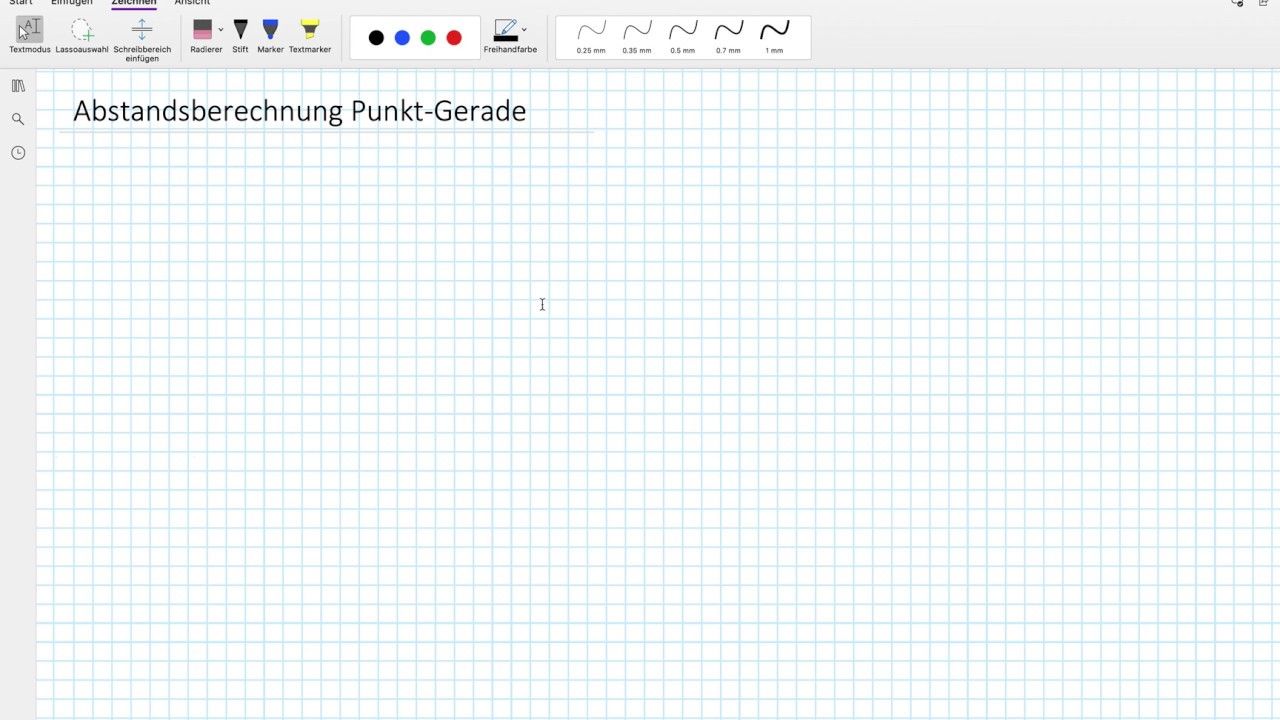Choose the Stift pen tool
The height and width of the screenshot is (720, 1280).
[240, 35]
